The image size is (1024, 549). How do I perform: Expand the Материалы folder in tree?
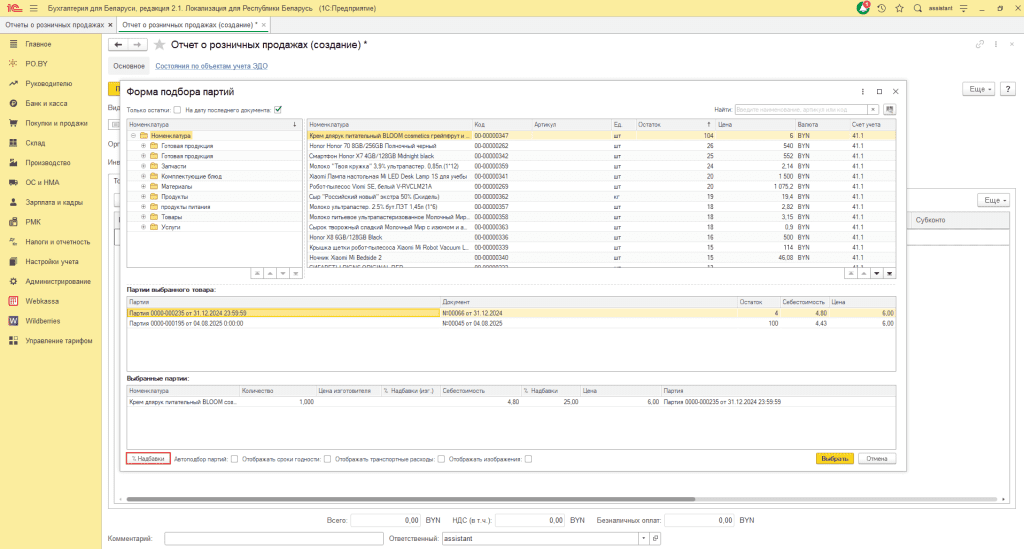click(143, 186)
